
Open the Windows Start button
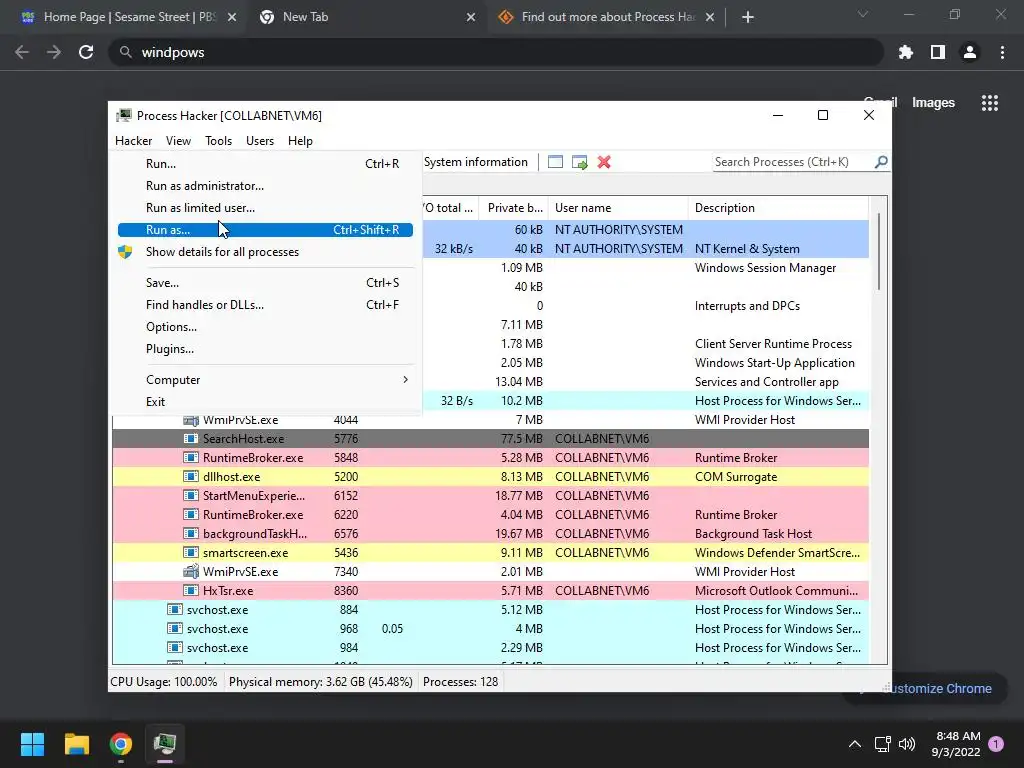(x=32, y=744)
